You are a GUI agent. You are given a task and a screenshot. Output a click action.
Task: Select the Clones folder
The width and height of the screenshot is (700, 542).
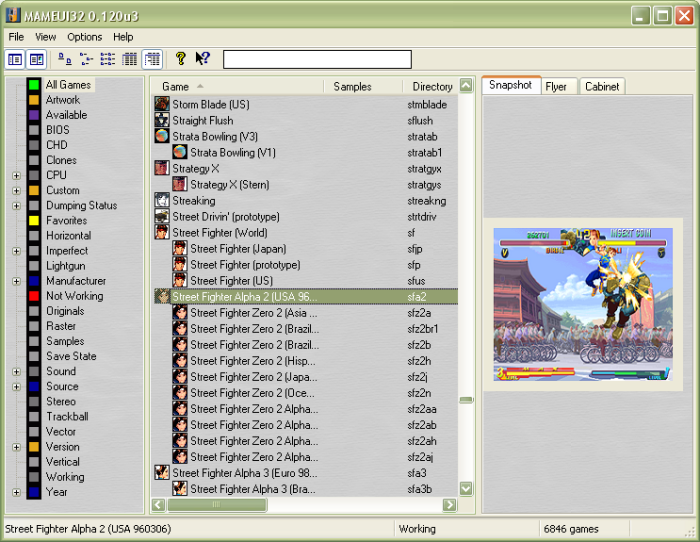(x=61, y=160)
